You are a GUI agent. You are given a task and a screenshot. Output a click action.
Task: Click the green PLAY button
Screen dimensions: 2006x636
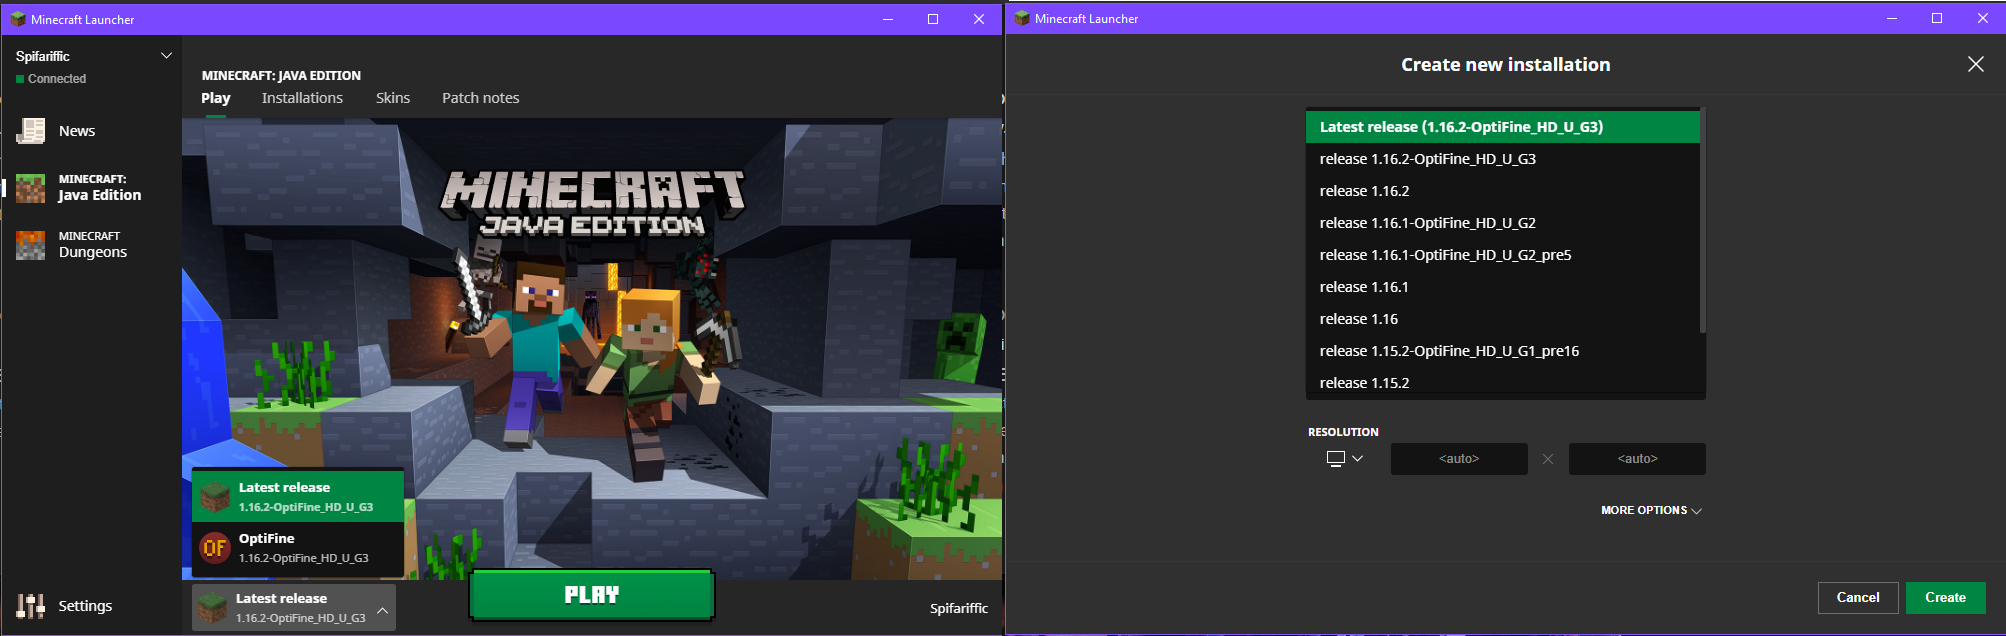[592, 595]
